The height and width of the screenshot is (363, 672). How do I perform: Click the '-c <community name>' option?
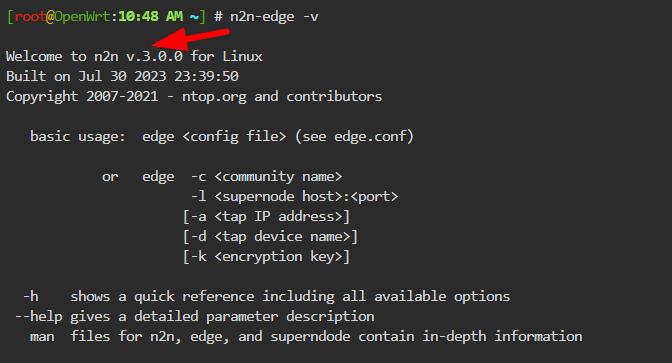(267, 177)
